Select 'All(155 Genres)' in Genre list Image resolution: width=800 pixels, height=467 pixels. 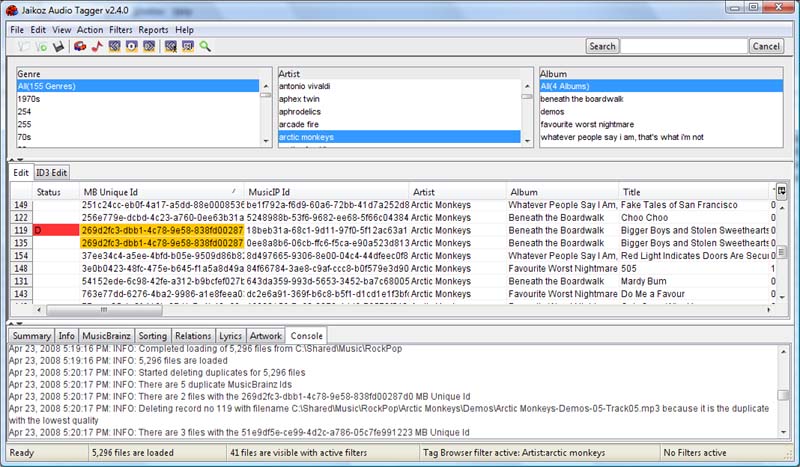click(138, 86)
